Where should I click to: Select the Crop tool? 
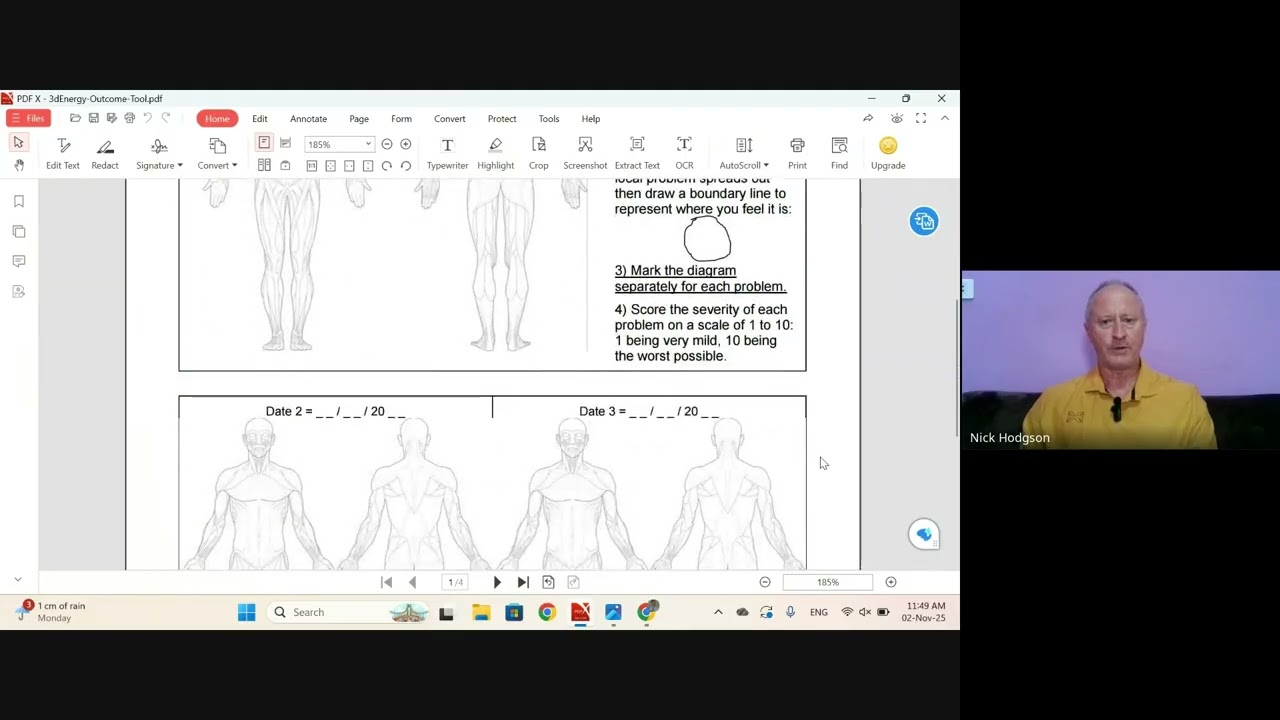(539, 154)
